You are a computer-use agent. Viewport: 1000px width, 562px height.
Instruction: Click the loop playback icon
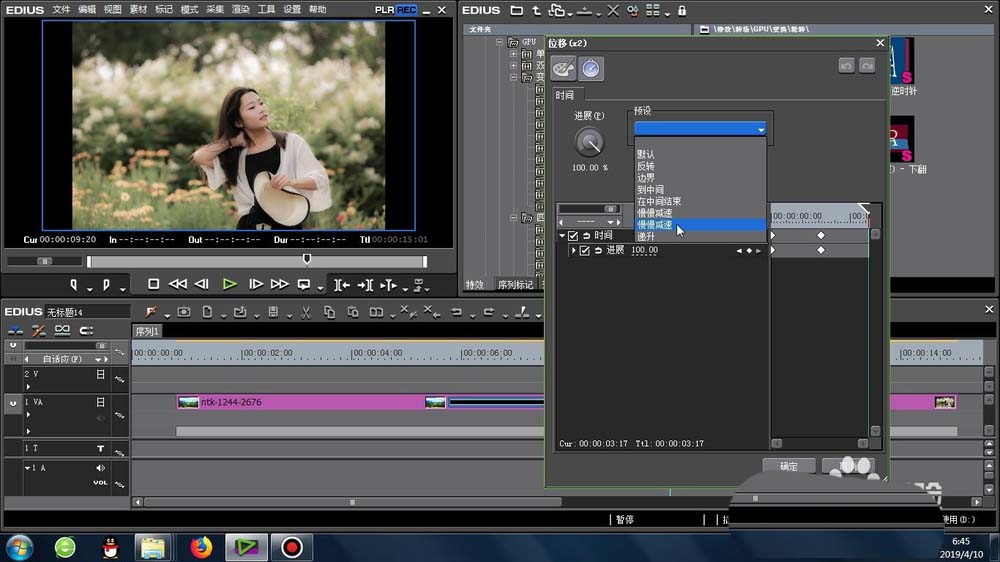[x=304, y=285]
